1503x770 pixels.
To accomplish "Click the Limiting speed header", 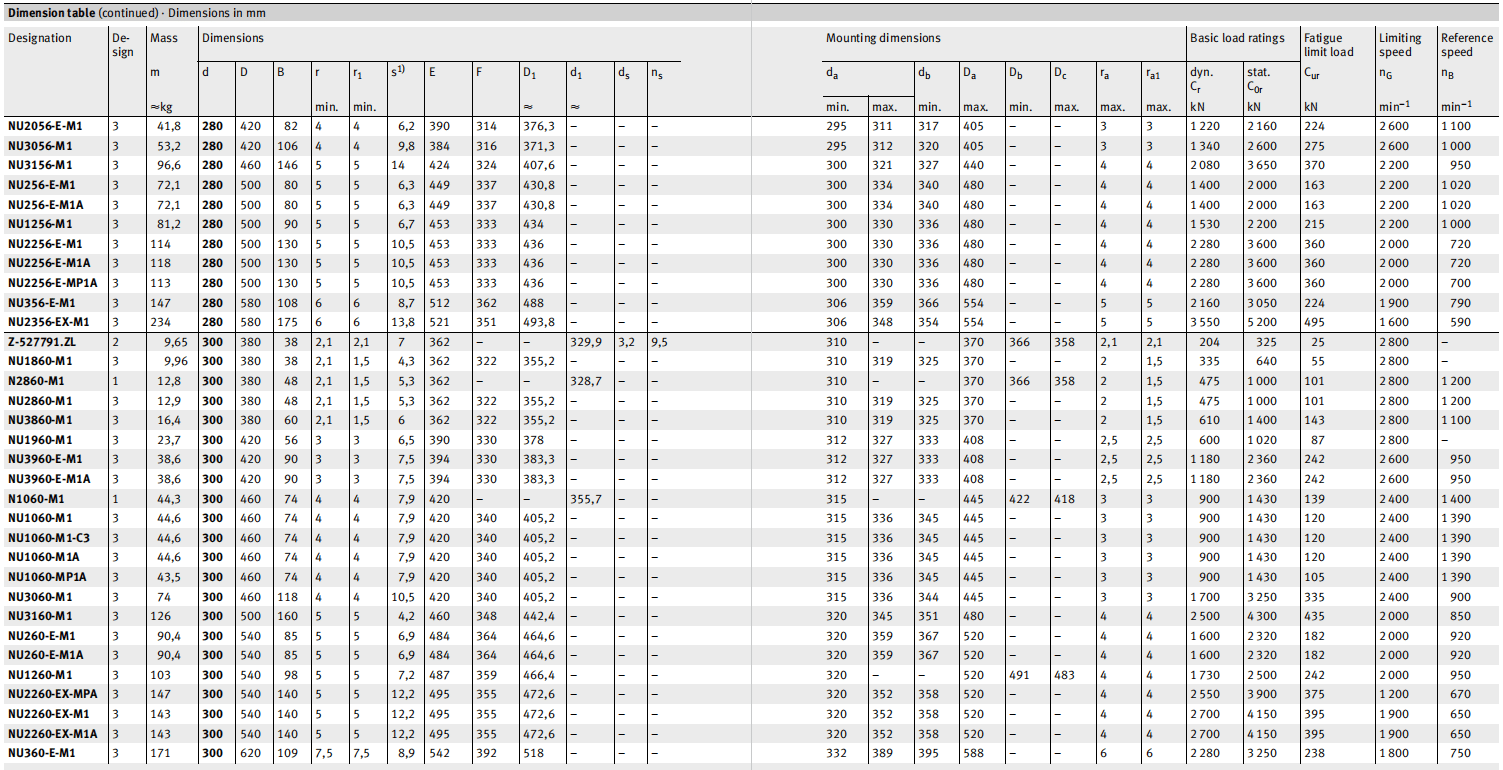I will [x=1400, y=45].
